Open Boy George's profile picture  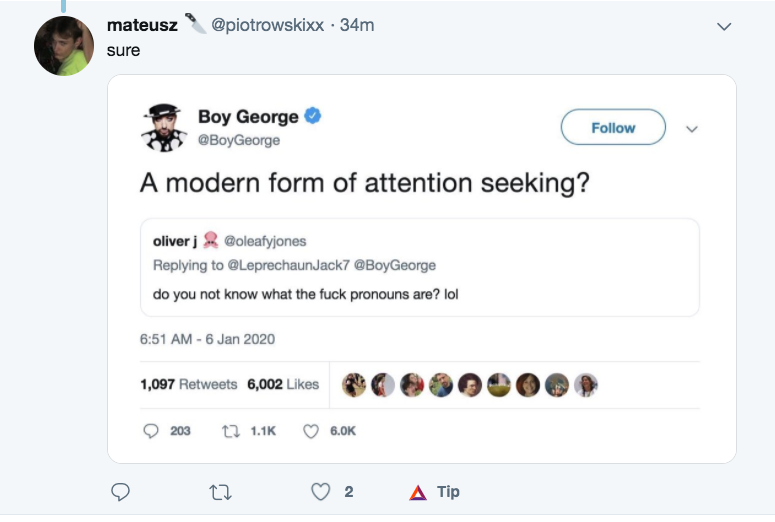point(164,128)
